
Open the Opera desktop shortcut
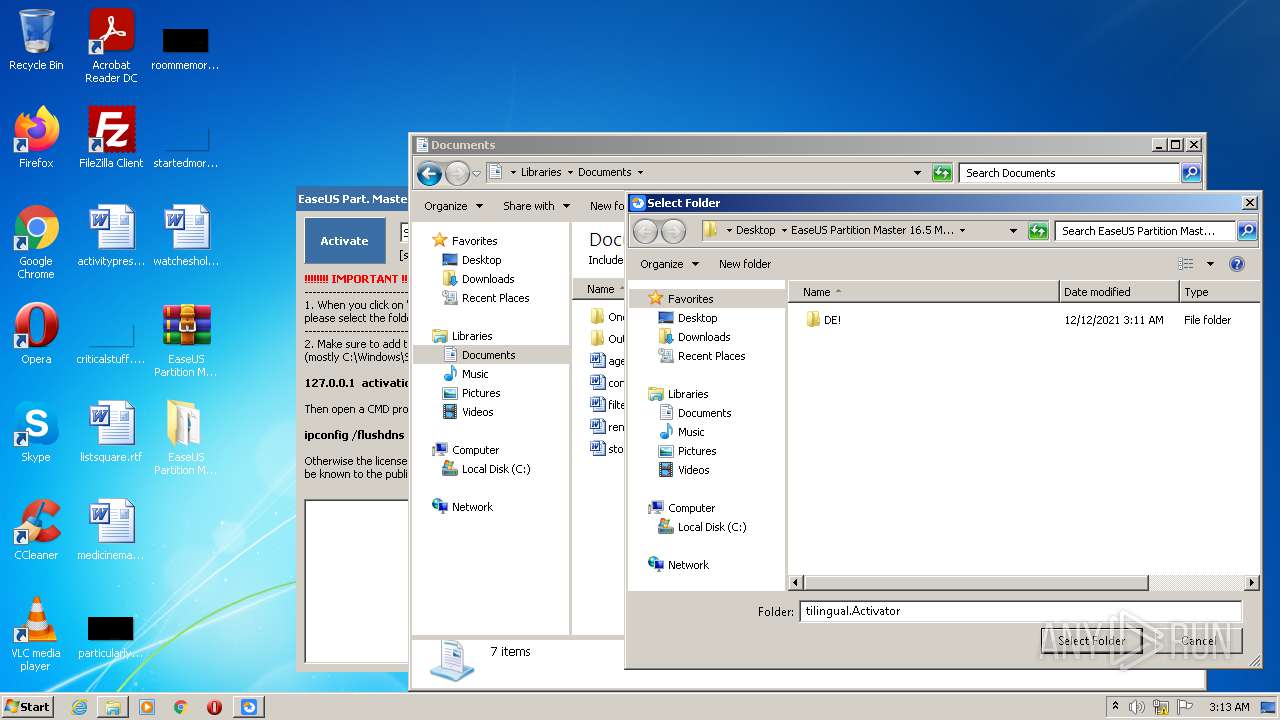36,334
